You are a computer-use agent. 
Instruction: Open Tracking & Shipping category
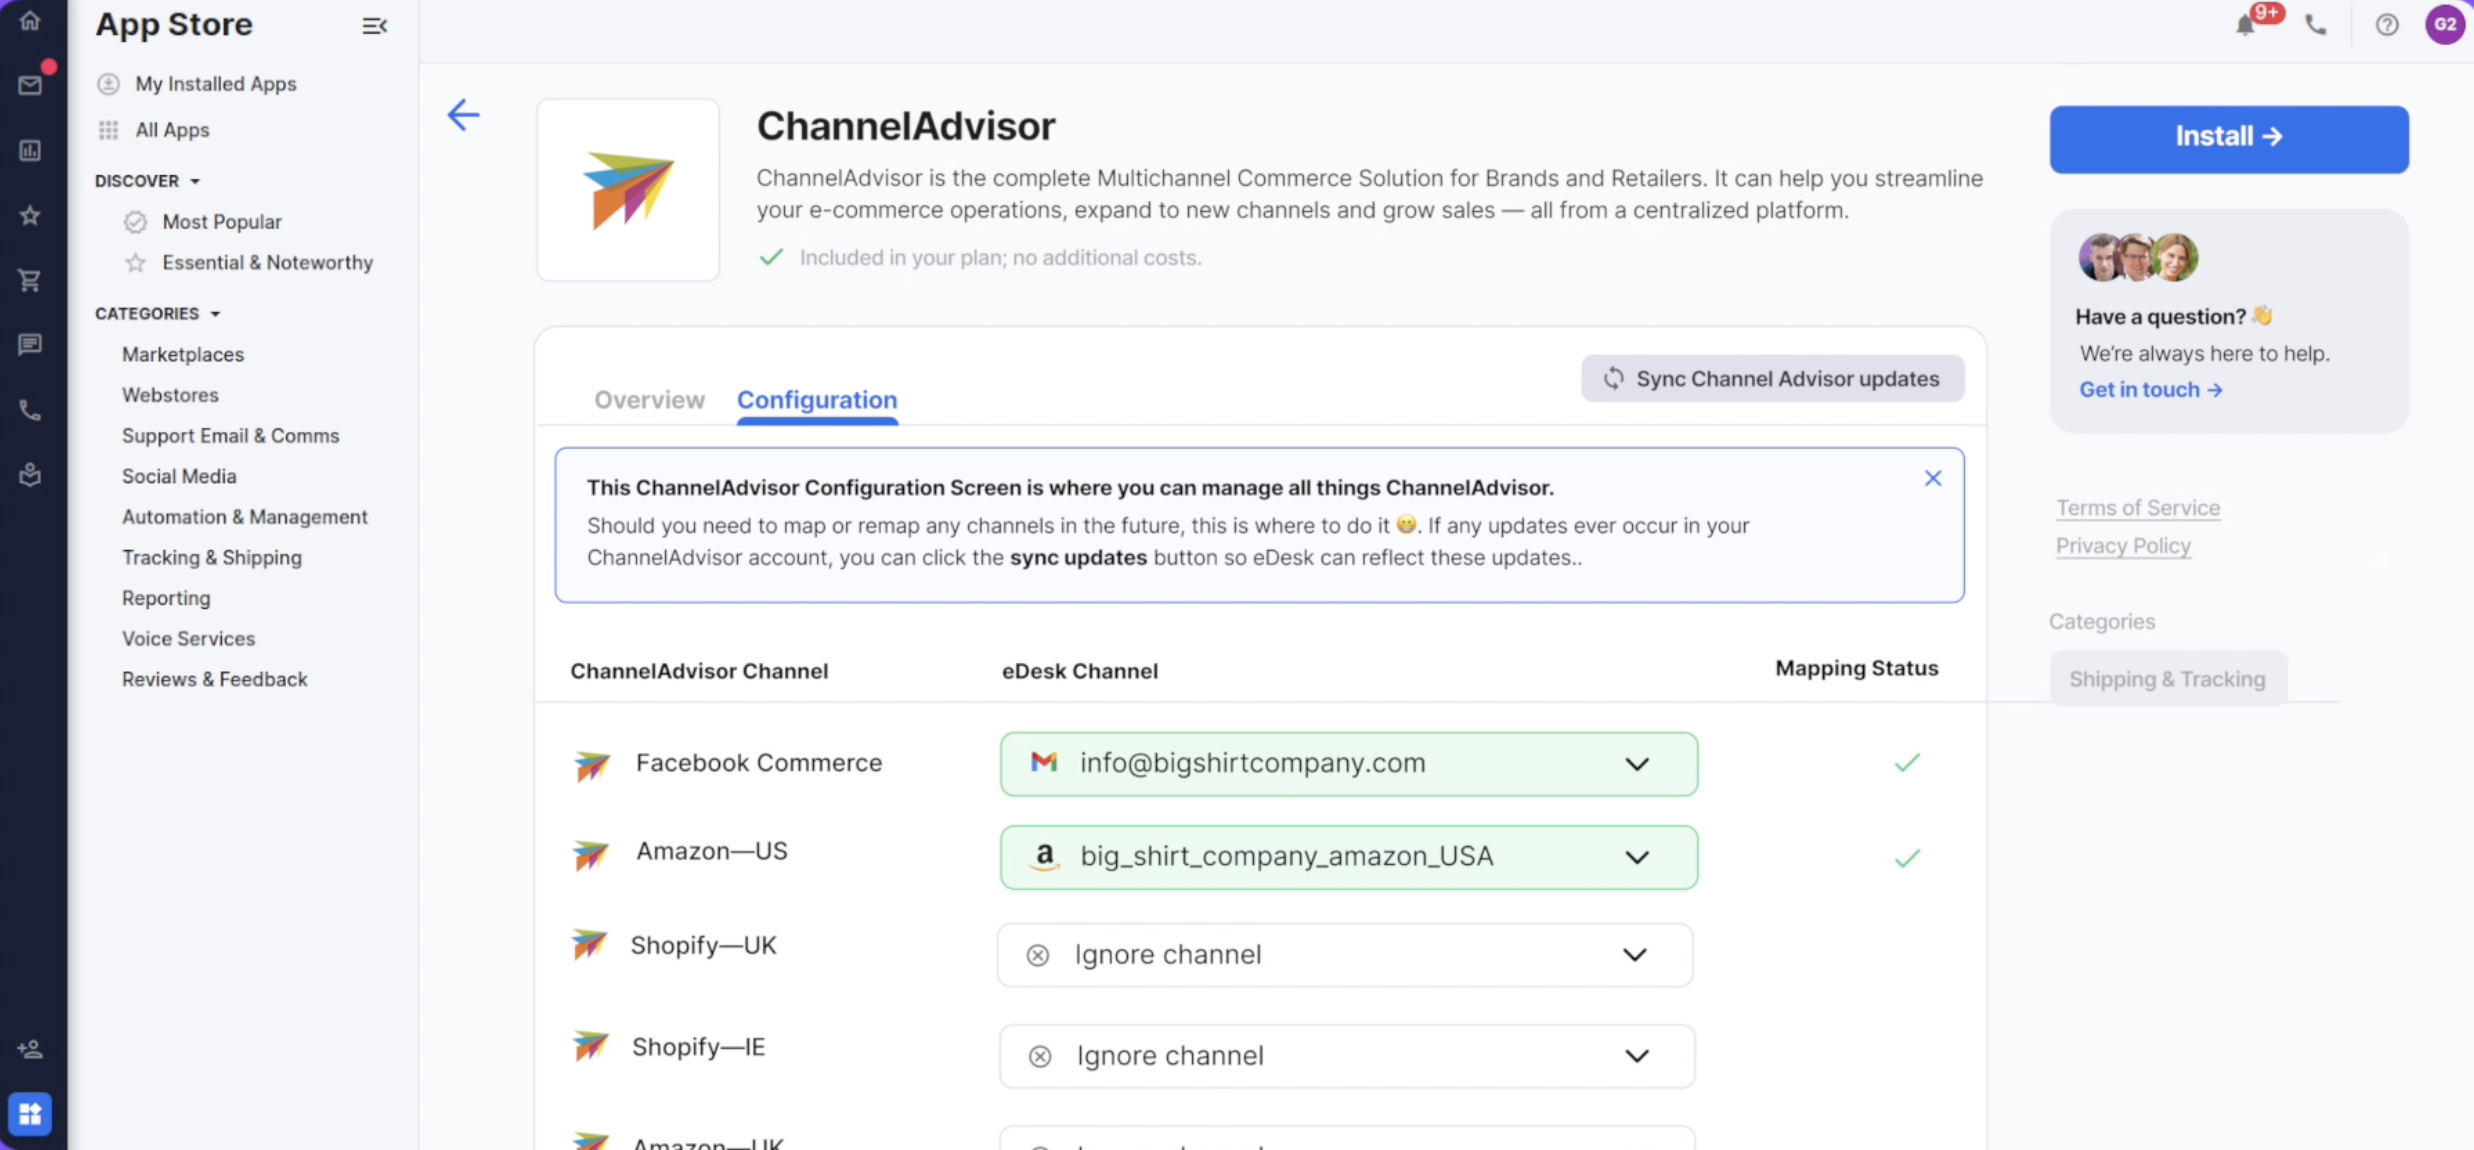[212, 558]
